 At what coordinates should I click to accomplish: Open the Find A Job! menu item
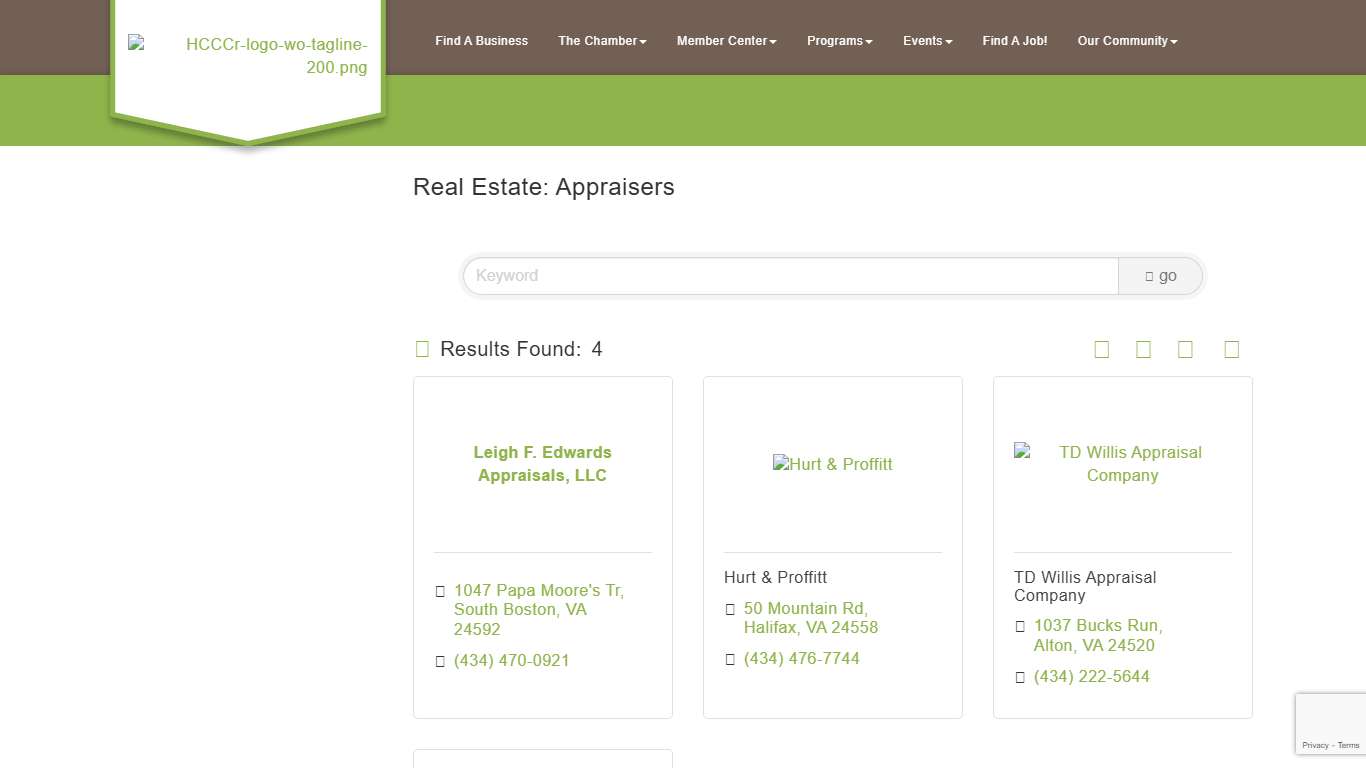[1014, 41]
